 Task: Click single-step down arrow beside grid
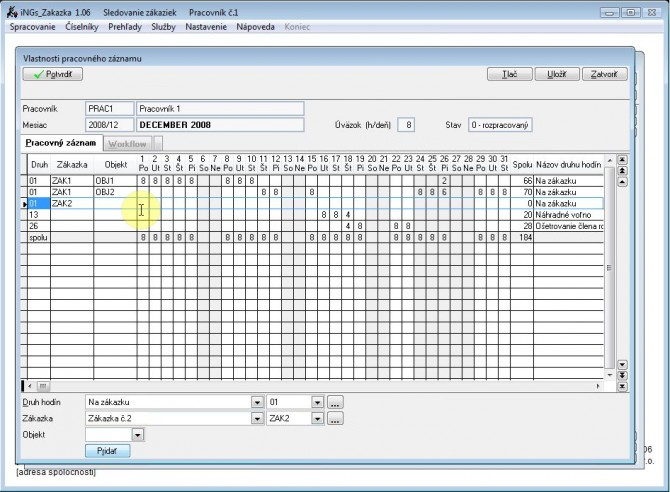point(623,365)
